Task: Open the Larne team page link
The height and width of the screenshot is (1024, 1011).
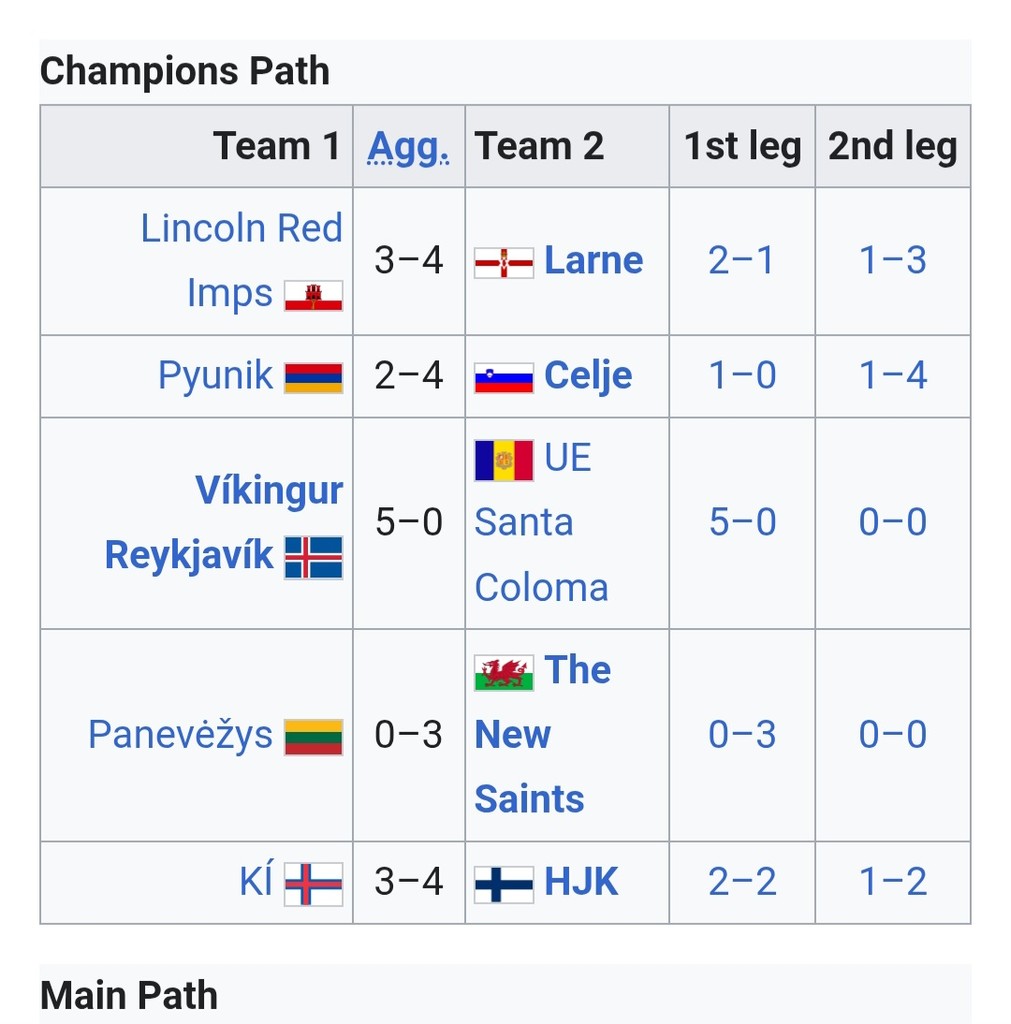Action: pos(594,260)
